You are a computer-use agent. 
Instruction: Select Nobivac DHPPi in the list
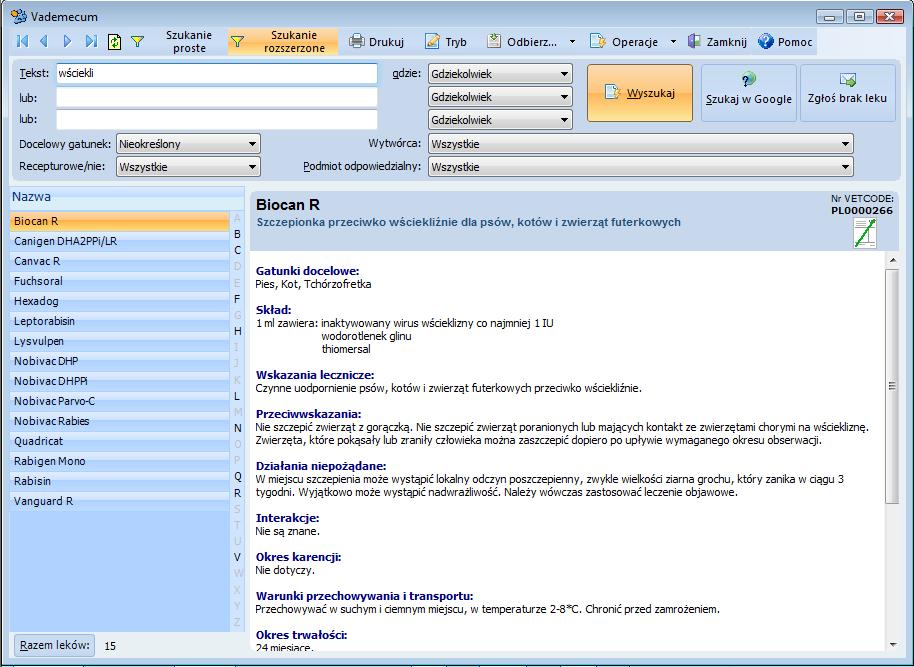pyautogui.click(x=119, y=381)
